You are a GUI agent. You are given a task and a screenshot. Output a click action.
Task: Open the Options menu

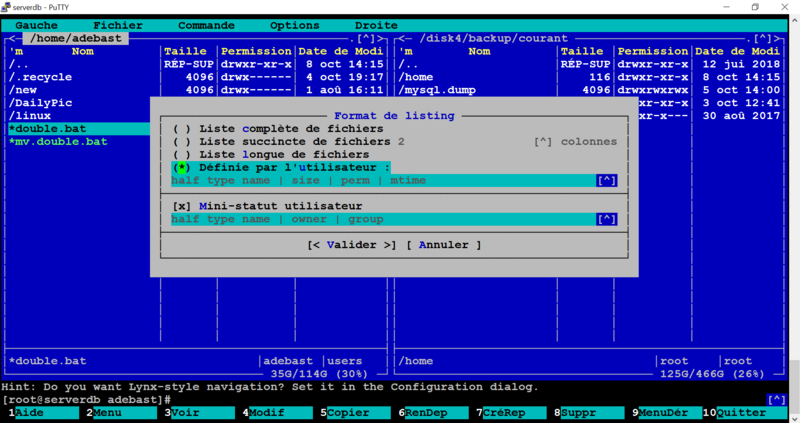coord(294,26)
